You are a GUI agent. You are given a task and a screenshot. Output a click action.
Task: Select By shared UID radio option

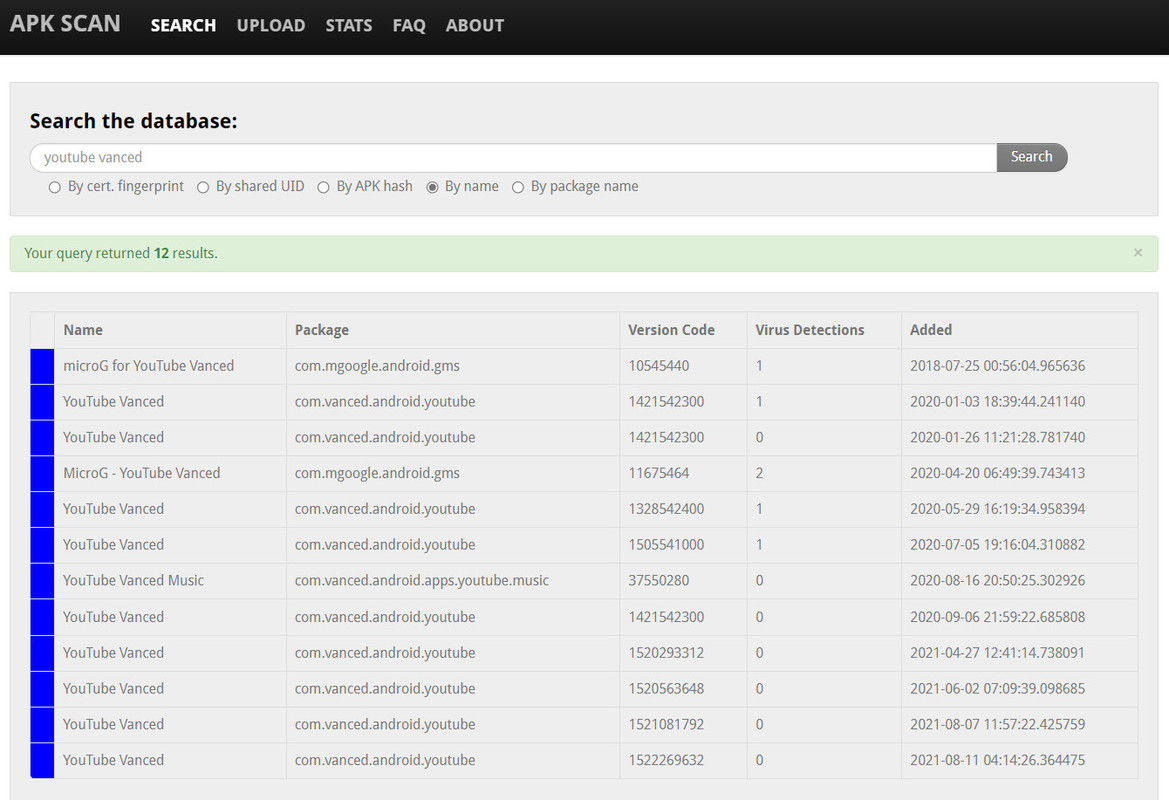point(203,187)
